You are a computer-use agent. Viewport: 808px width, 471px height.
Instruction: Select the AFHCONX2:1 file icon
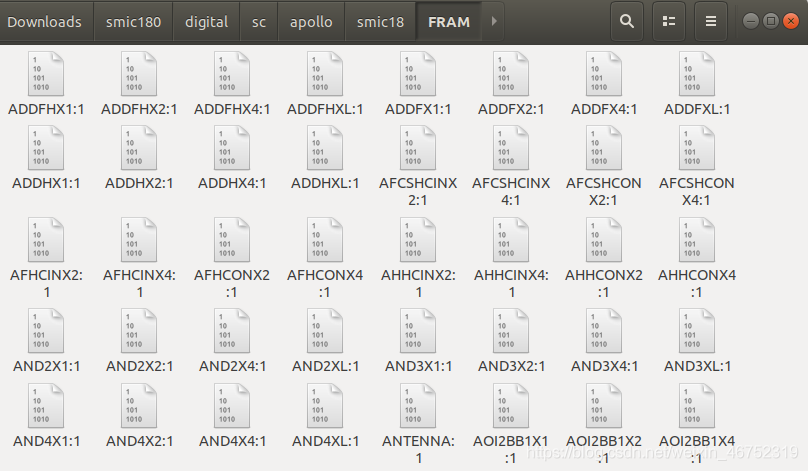pyautogui.click(x=232, y=240)
